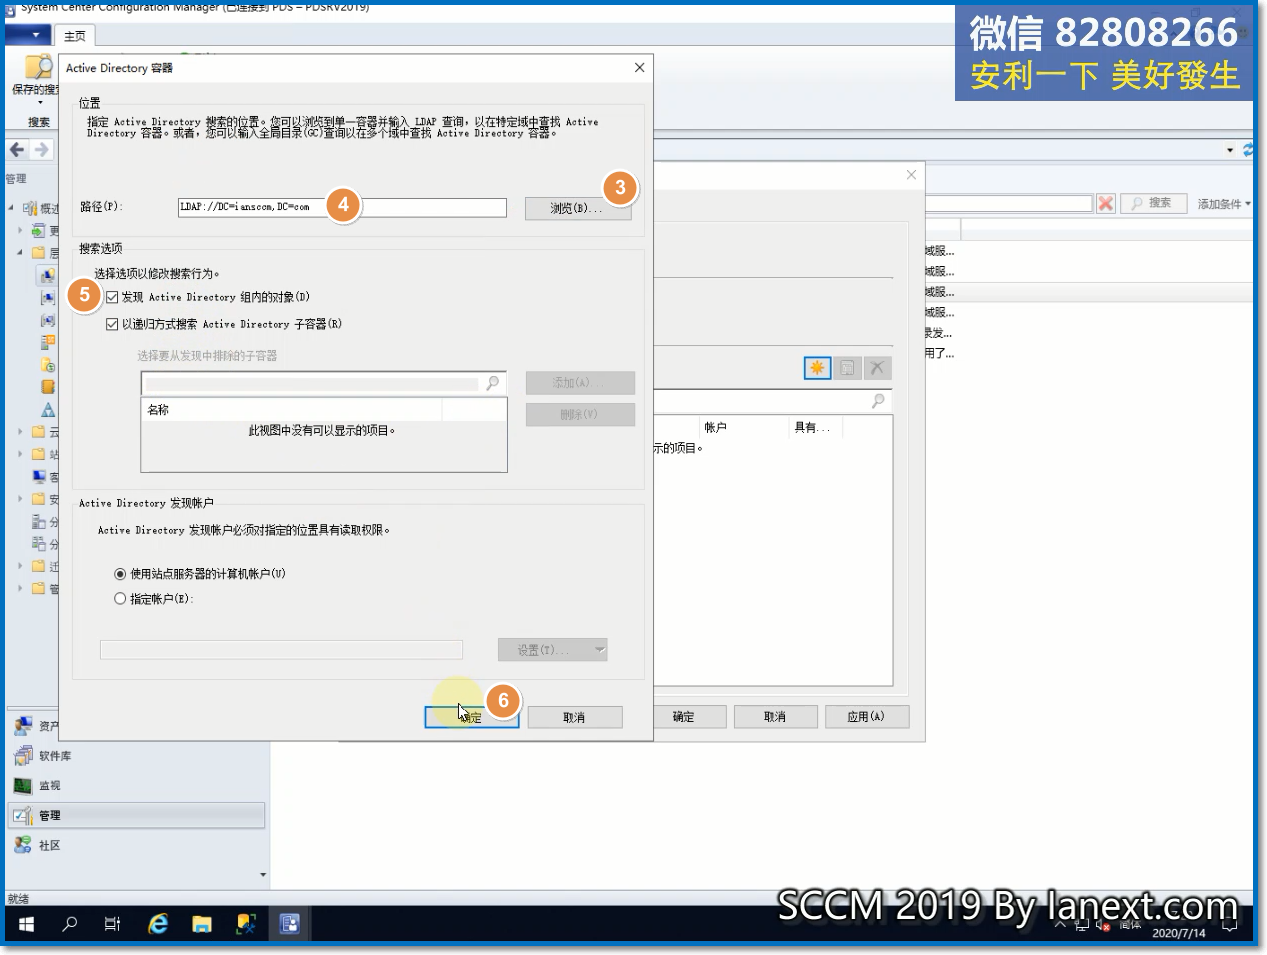Open the Add Criteria (添加条件) dropdown
Viewport: 1267px width, 955px height.
[x=1224, y=204]
